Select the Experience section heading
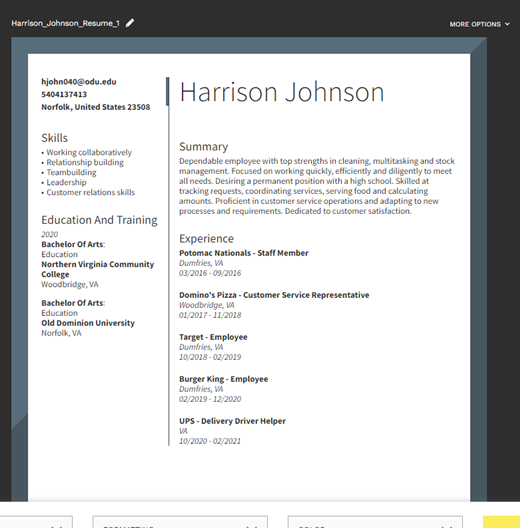Image resolution: width=520 pixels, height=528 pixels. coord(206,238)
